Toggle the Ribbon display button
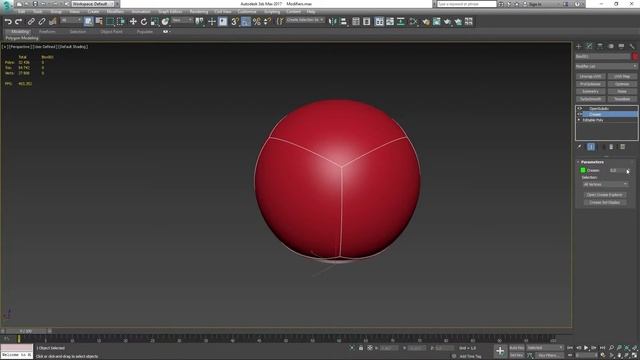640x360 pixels. (379, 22)
